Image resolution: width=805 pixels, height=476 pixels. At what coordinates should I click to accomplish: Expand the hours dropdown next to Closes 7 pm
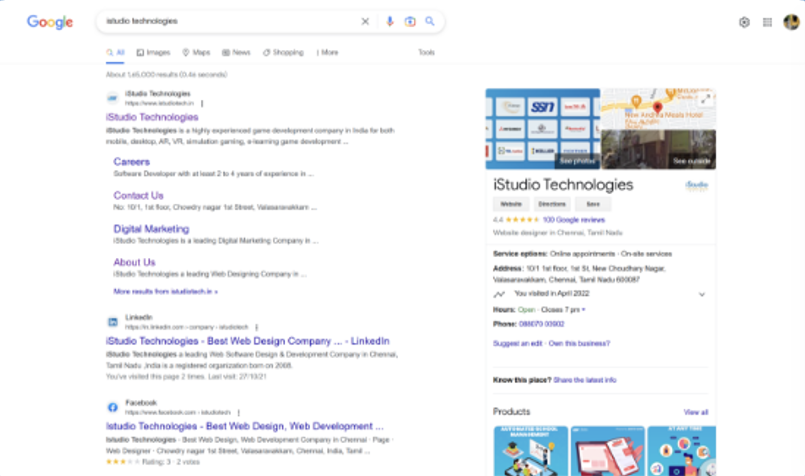[x=584, y=310]
